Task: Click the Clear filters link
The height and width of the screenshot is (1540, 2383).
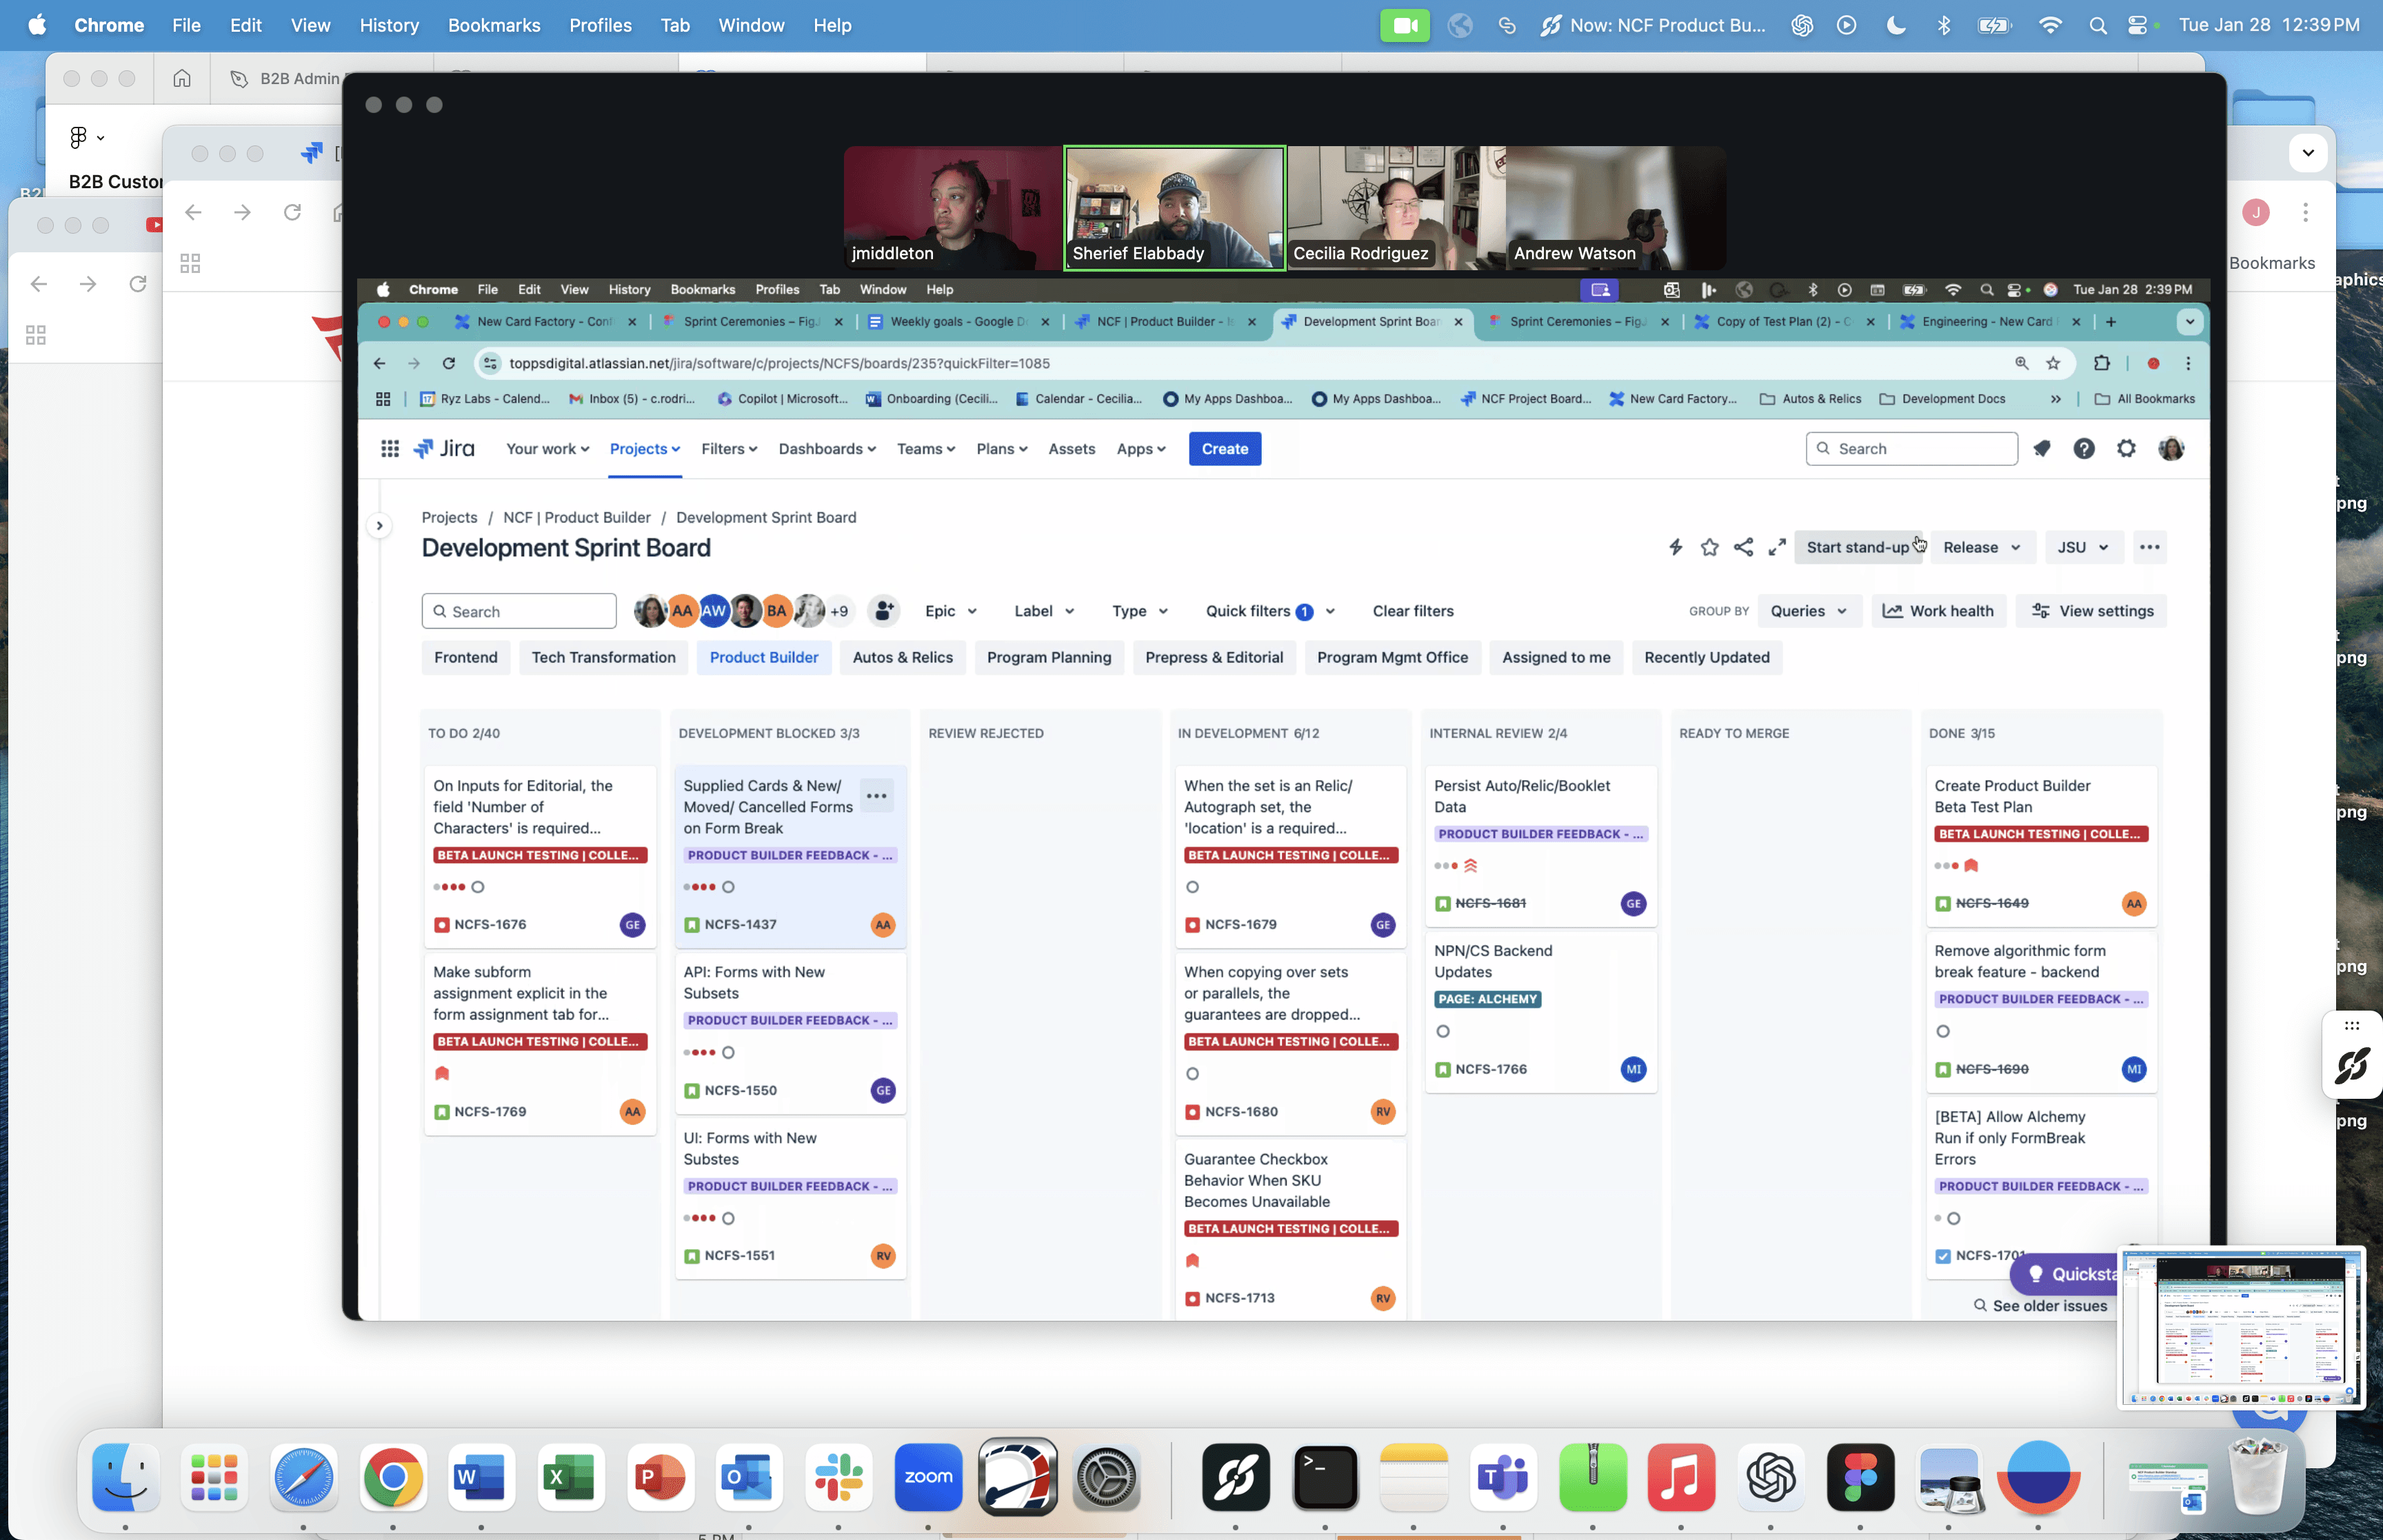Action: (x=1412, y=611)
